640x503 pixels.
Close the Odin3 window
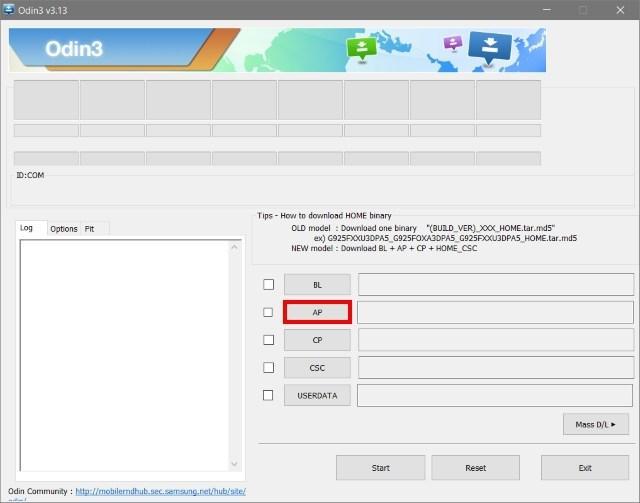pos(620,10)
